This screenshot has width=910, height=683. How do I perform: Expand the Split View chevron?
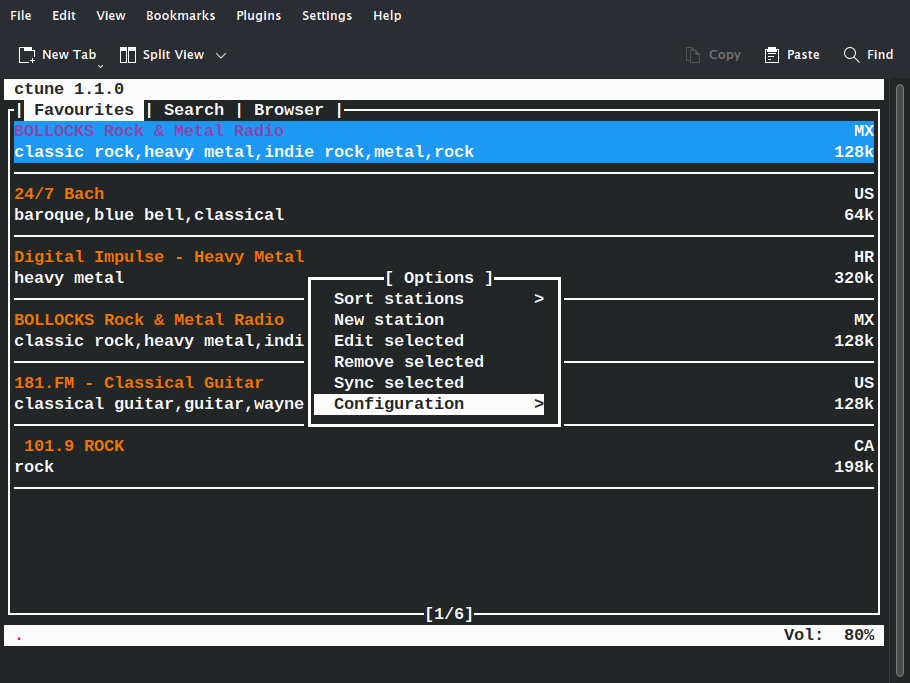[x=221, y=56]
